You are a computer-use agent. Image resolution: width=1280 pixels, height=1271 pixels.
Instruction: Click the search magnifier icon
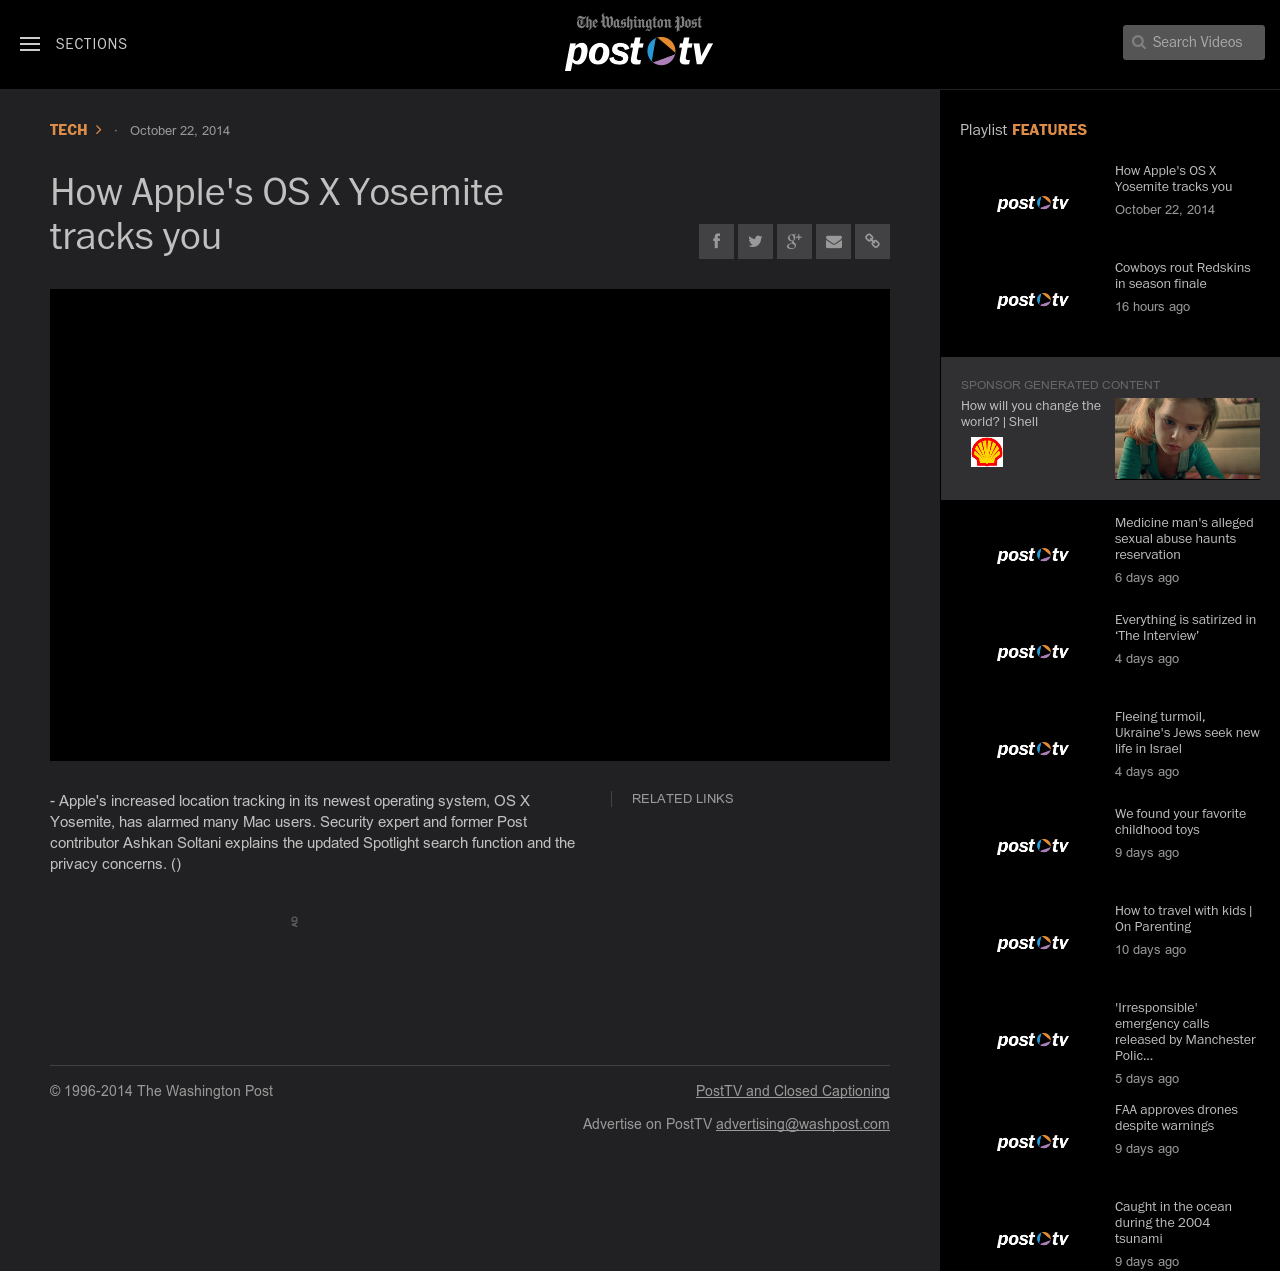click(1139, 43)
